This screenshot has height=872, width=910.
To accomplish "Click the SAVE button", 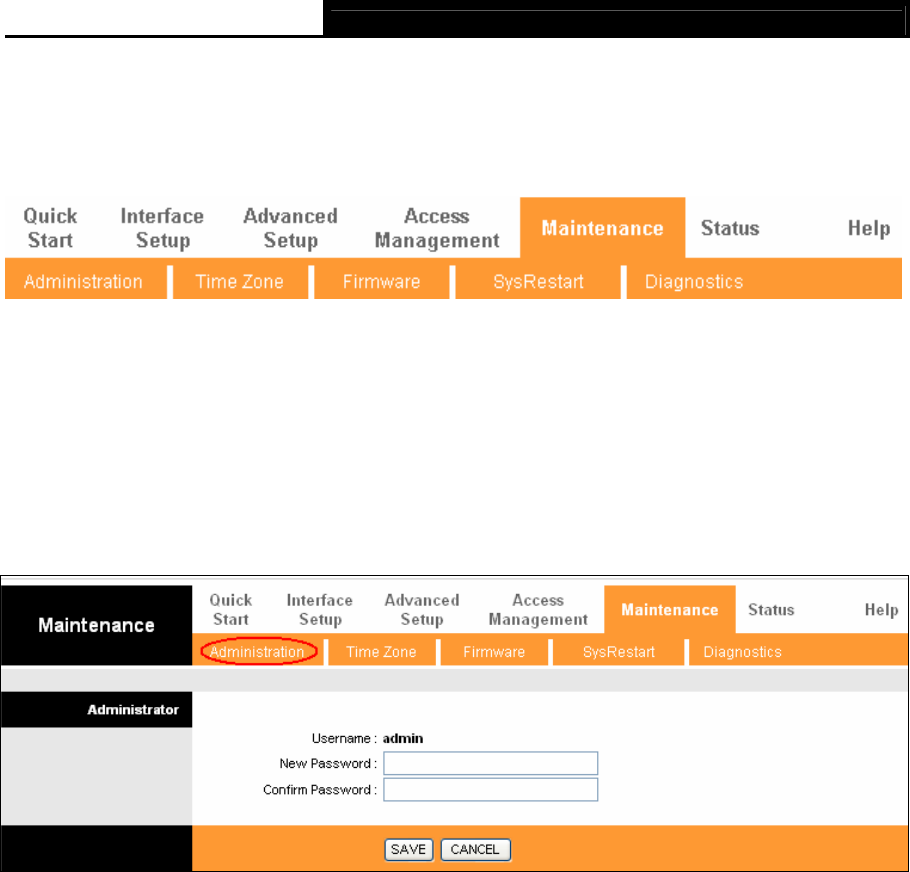I will [x=409, y=849].
